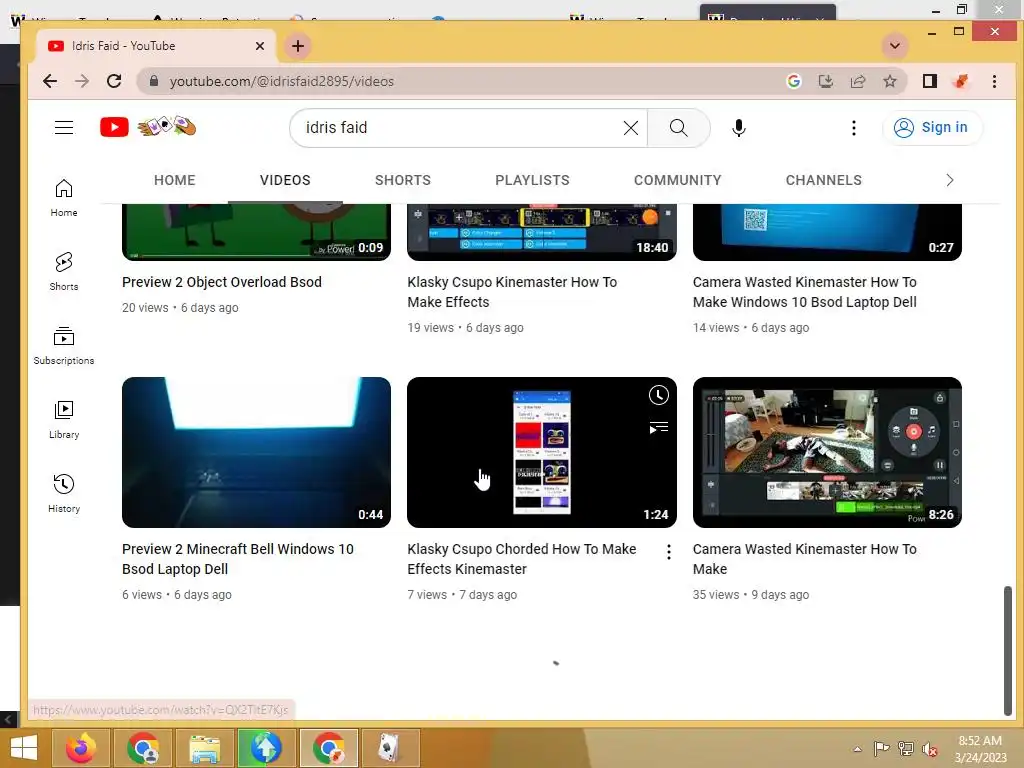
Task: Click the install app icon in the address bar
Action: [825, 81]
